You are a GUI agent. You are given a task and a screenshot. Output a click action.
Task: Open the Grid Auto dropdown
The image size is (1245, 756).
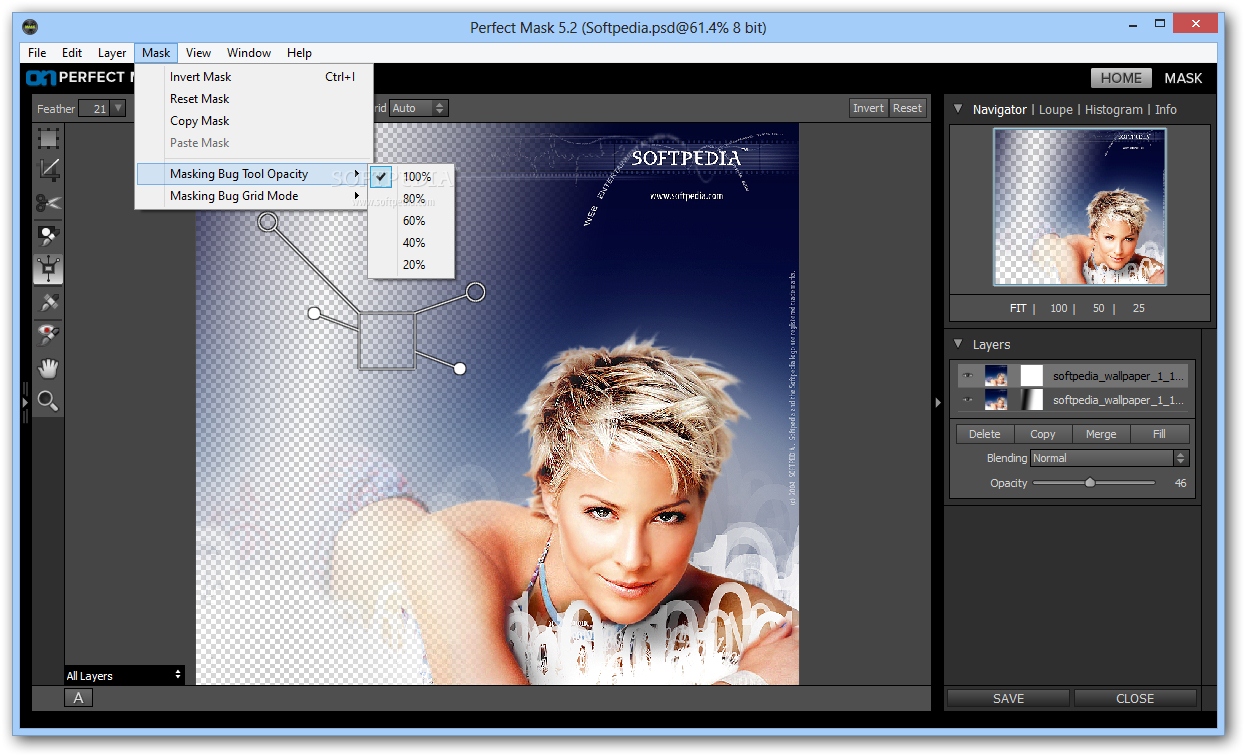(418, 108)
